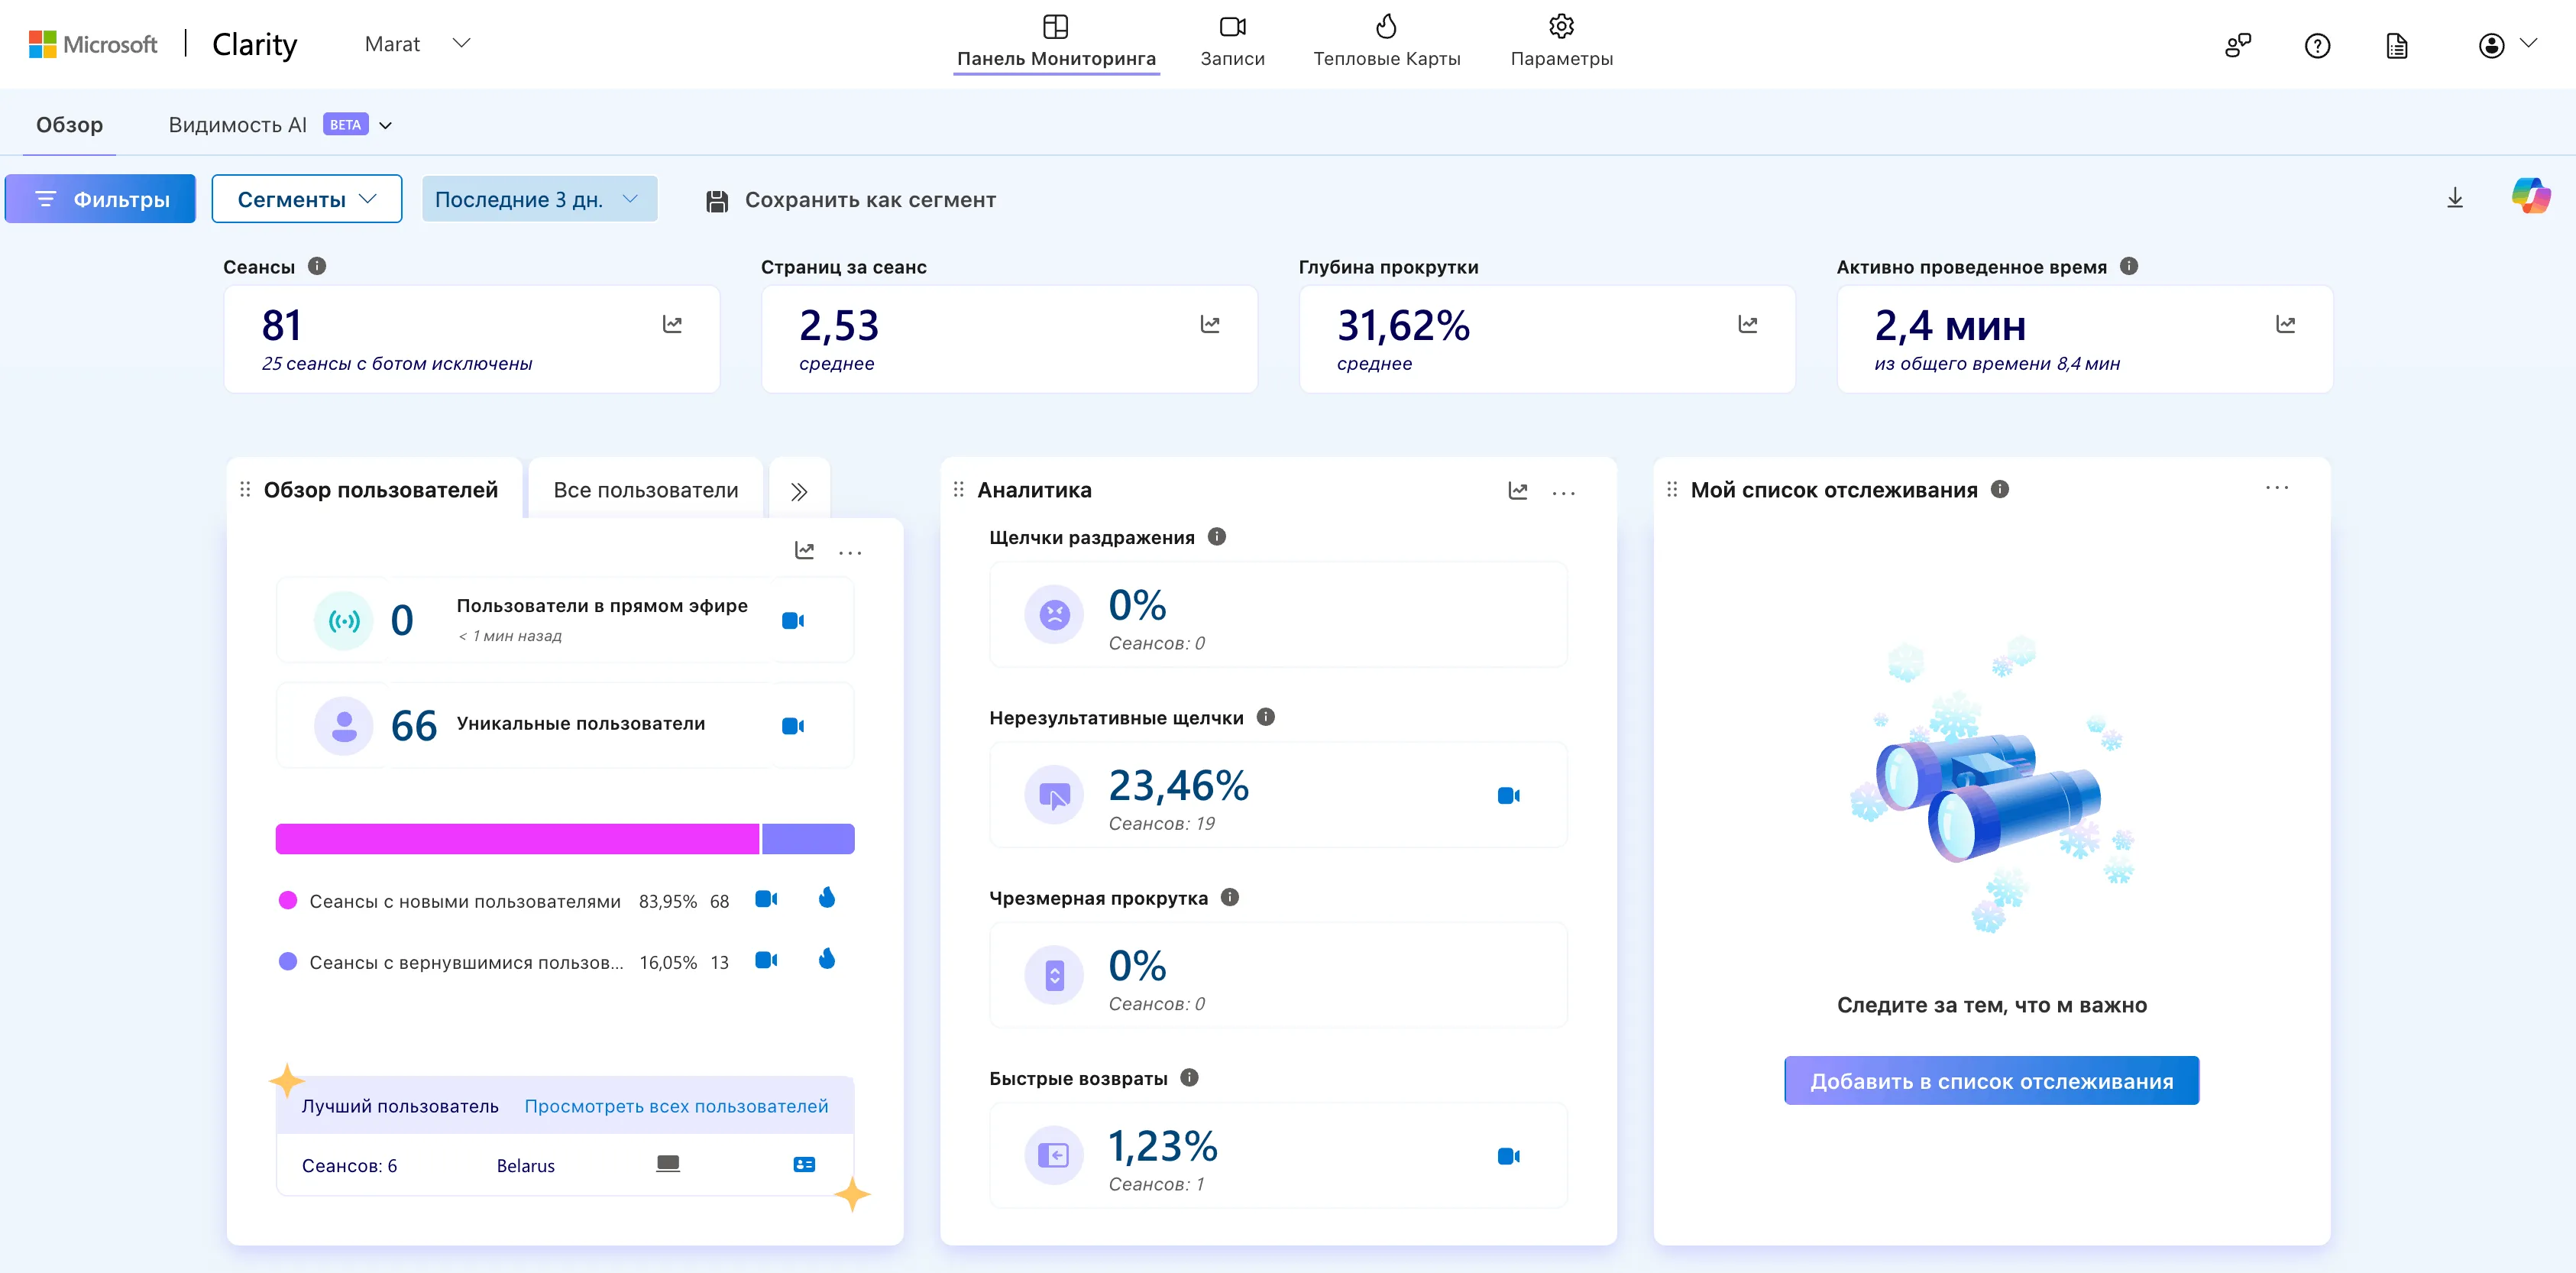Click the Microsoft logo

tap(93, 44)
